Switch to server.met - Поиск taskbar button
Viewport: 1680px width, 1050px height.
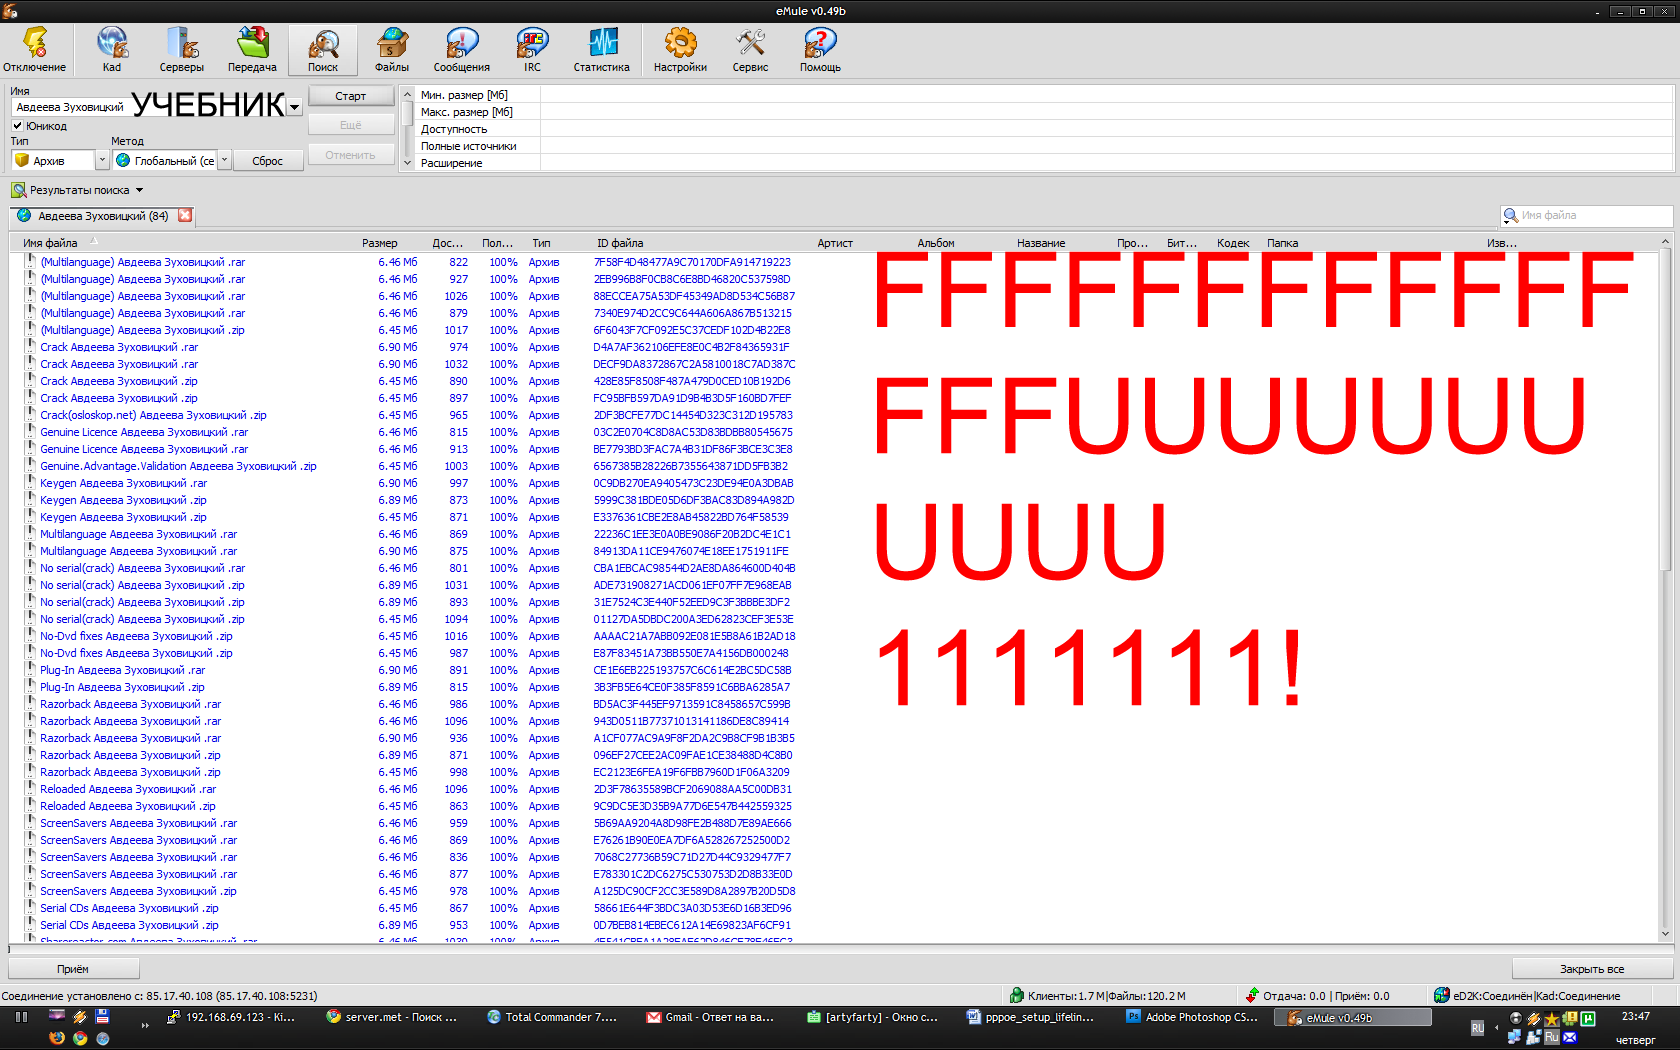click(x=392, y=1017)
